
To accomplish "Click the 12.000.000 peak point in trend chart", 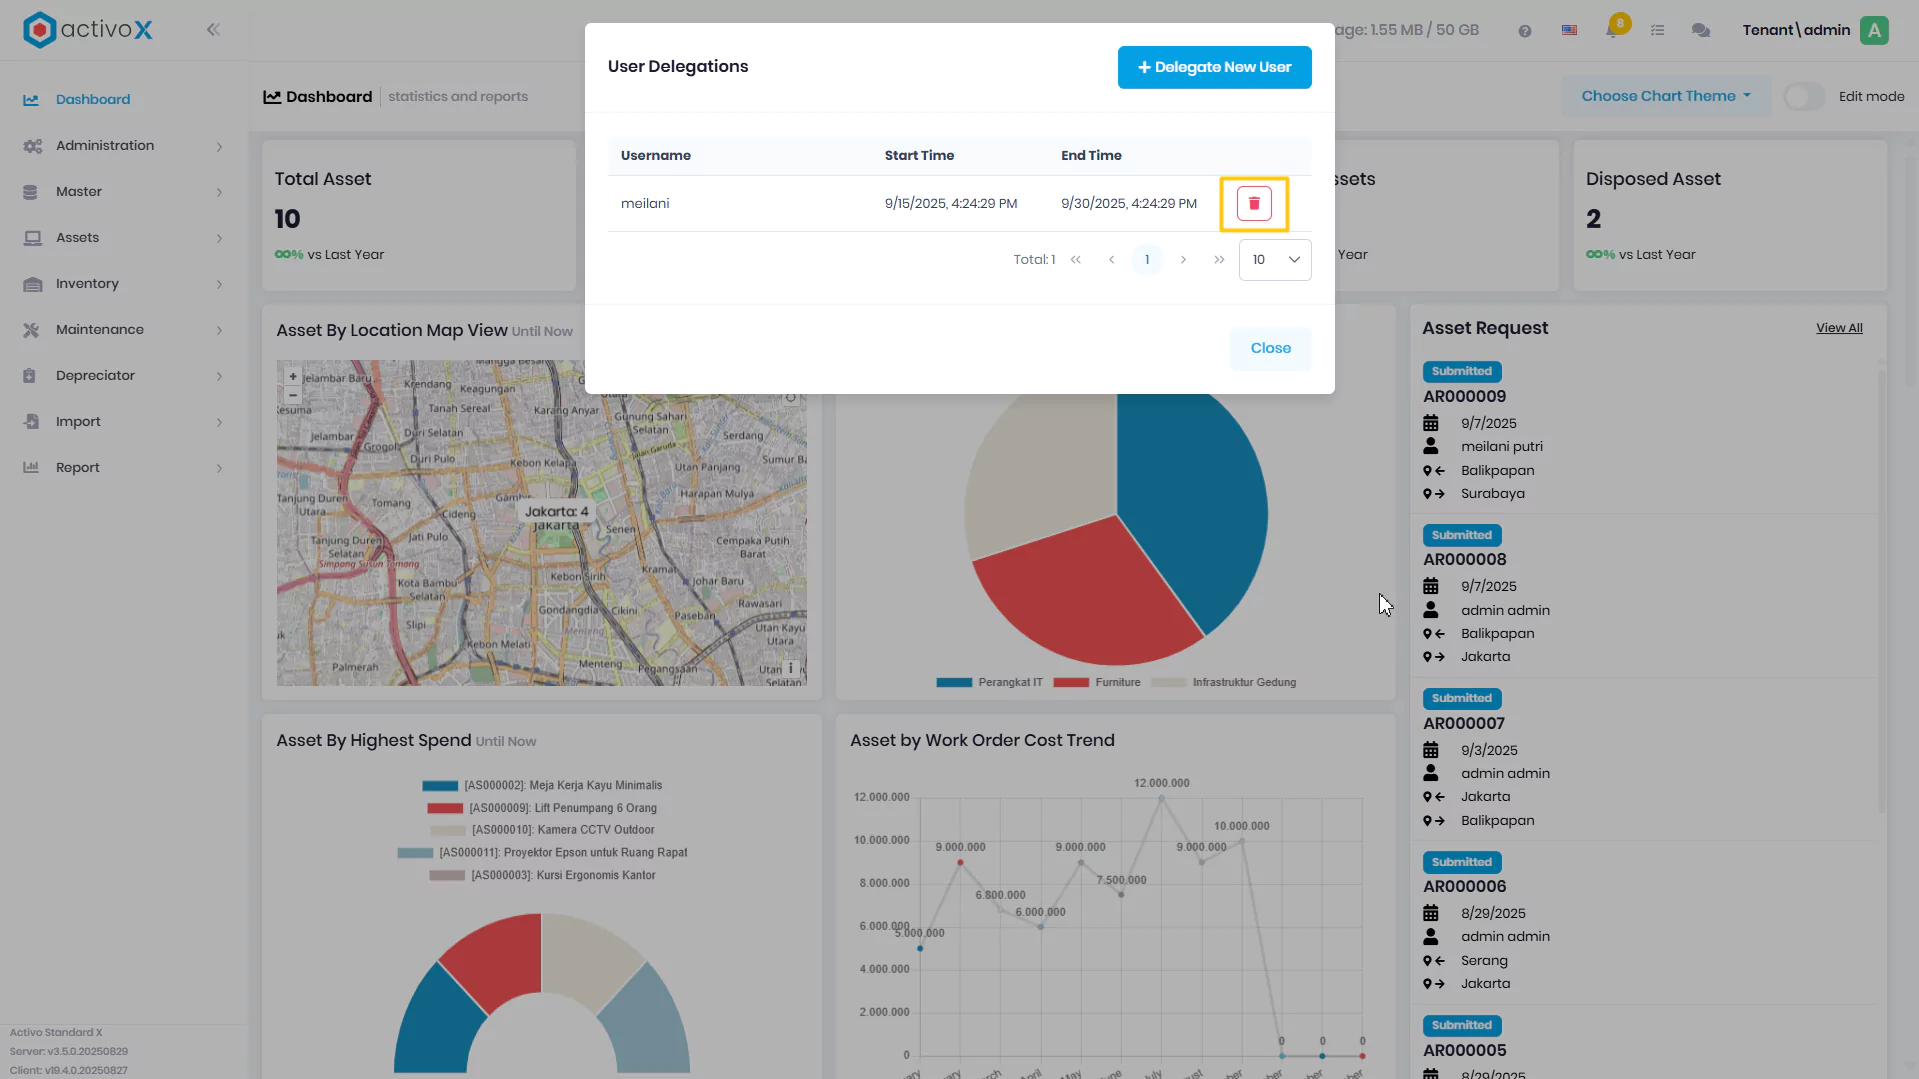I will click(1161, 798).
